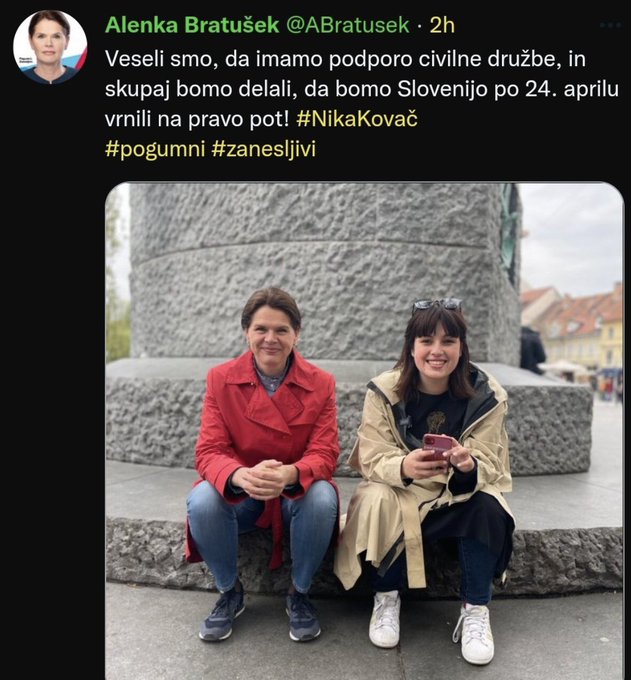The width and height of the screenshot is (631, 680).
Task: Click the navy blue sneakers in the photo
Action: 260,615
